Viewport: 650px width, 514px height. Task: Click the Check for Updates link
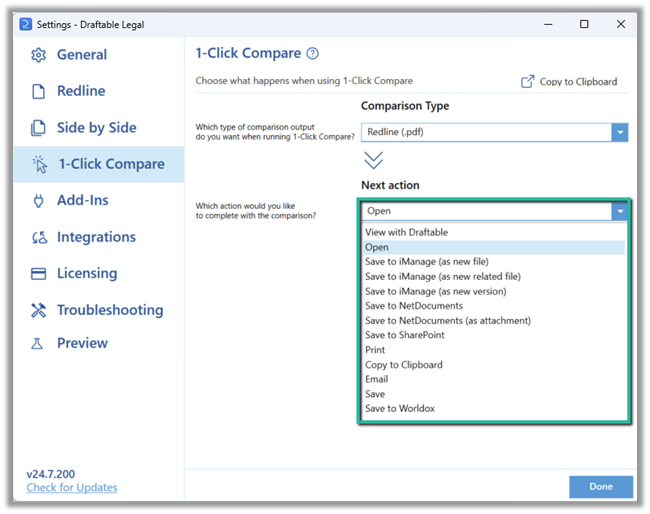[x=72, y=488]
